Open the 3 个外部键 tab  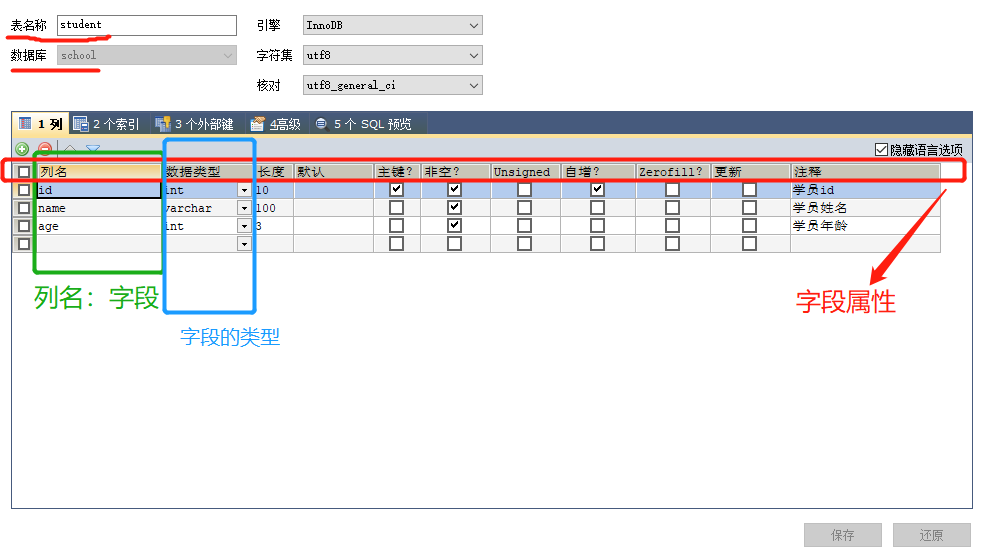pos(195,124)
